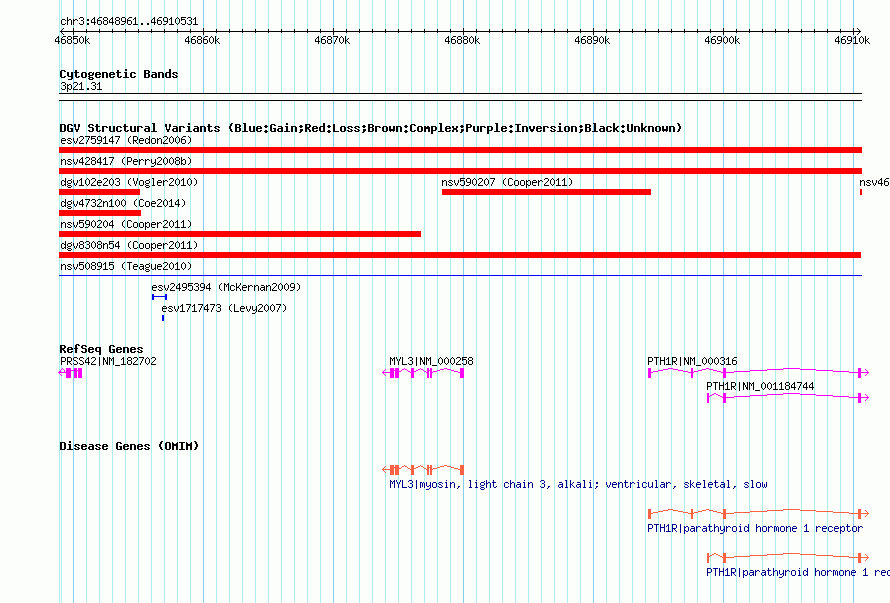Screen dimensions: 890x603
Task: Click the Disease Genes (OMIM) track title
Action: pyautogui.click(x=129, y=446)
